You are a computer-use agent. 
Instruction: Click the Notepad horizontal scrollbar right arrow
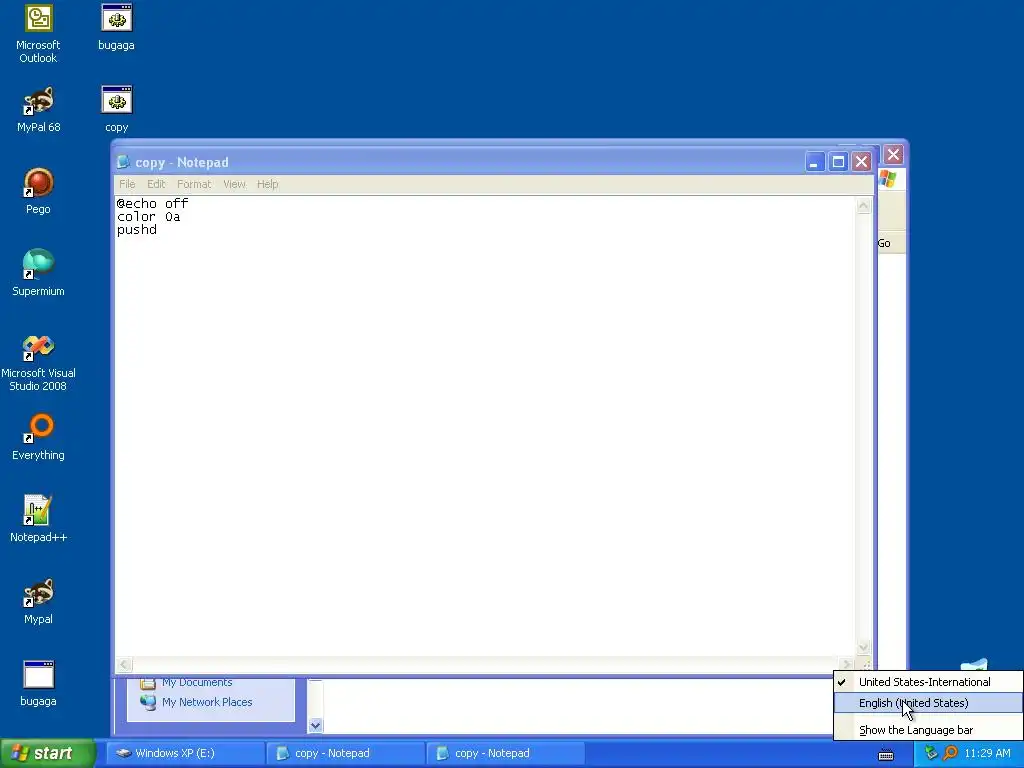pos(846,665)
